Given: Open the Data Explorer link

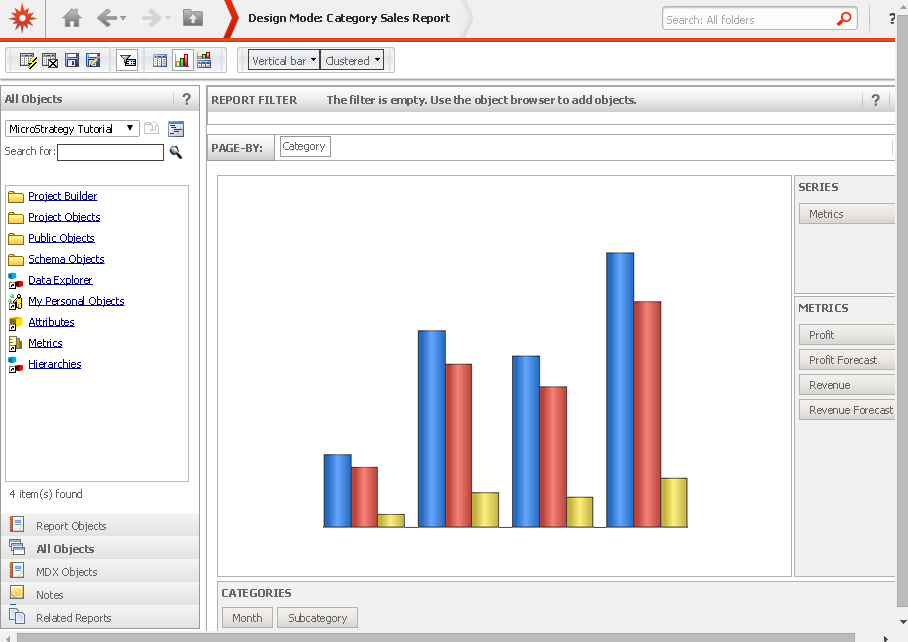Looking at the screenshot, I should [61, 279].
